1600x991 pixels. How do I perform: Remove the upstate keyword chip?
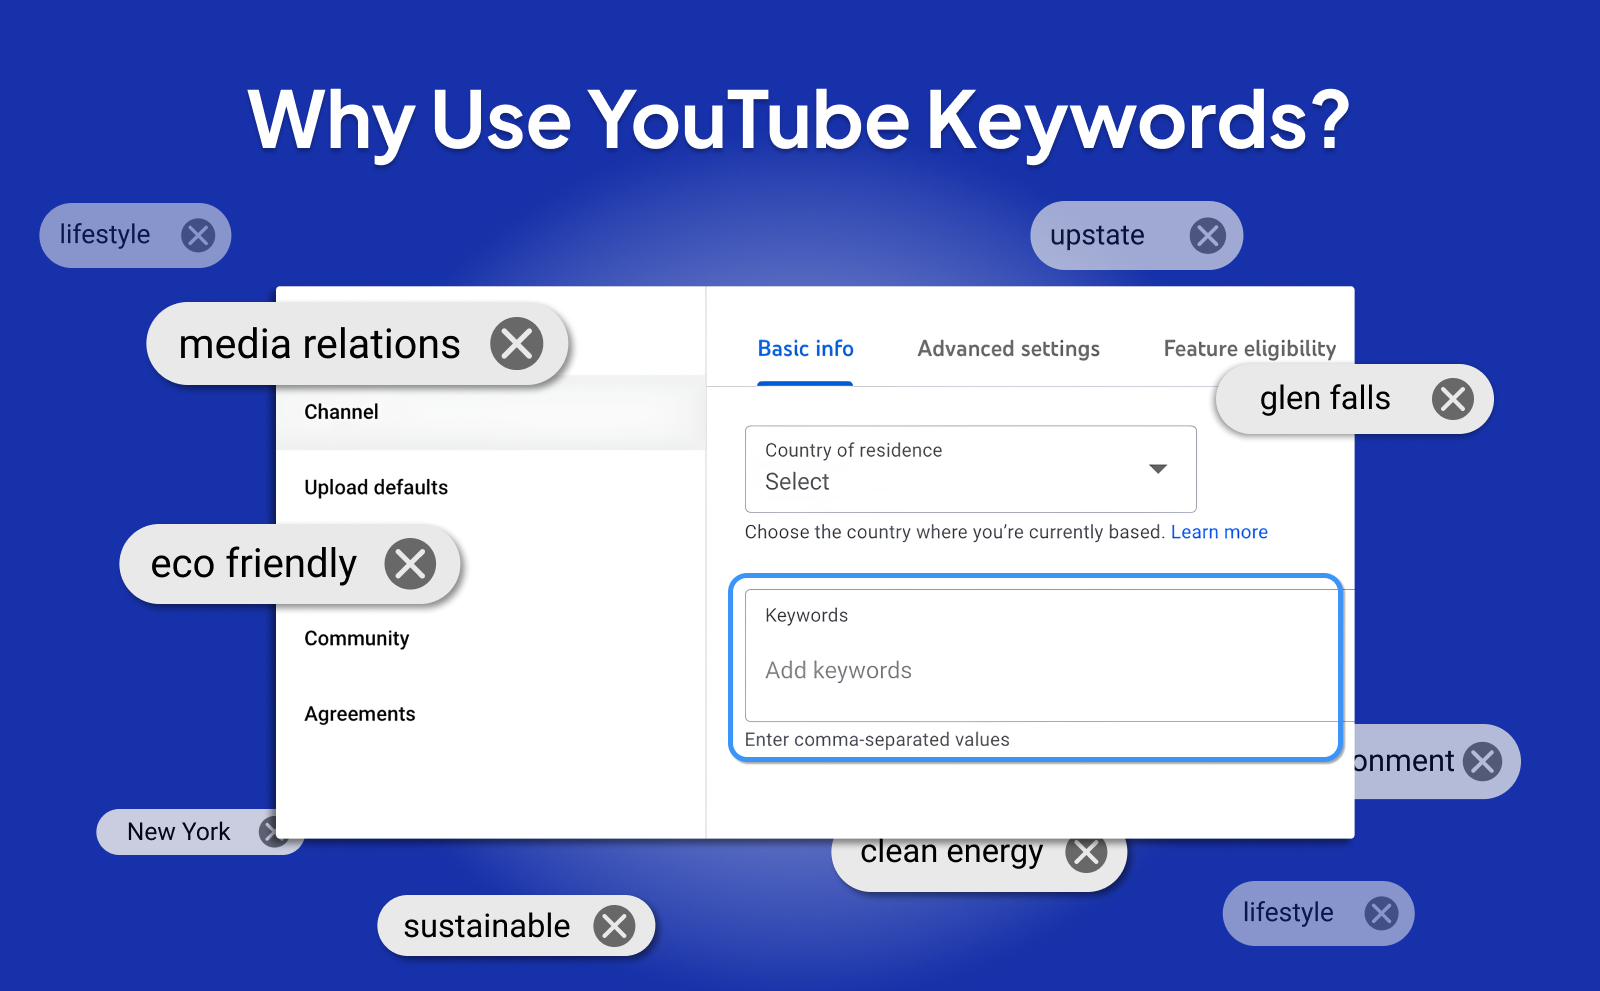[x=1208, y=236]
